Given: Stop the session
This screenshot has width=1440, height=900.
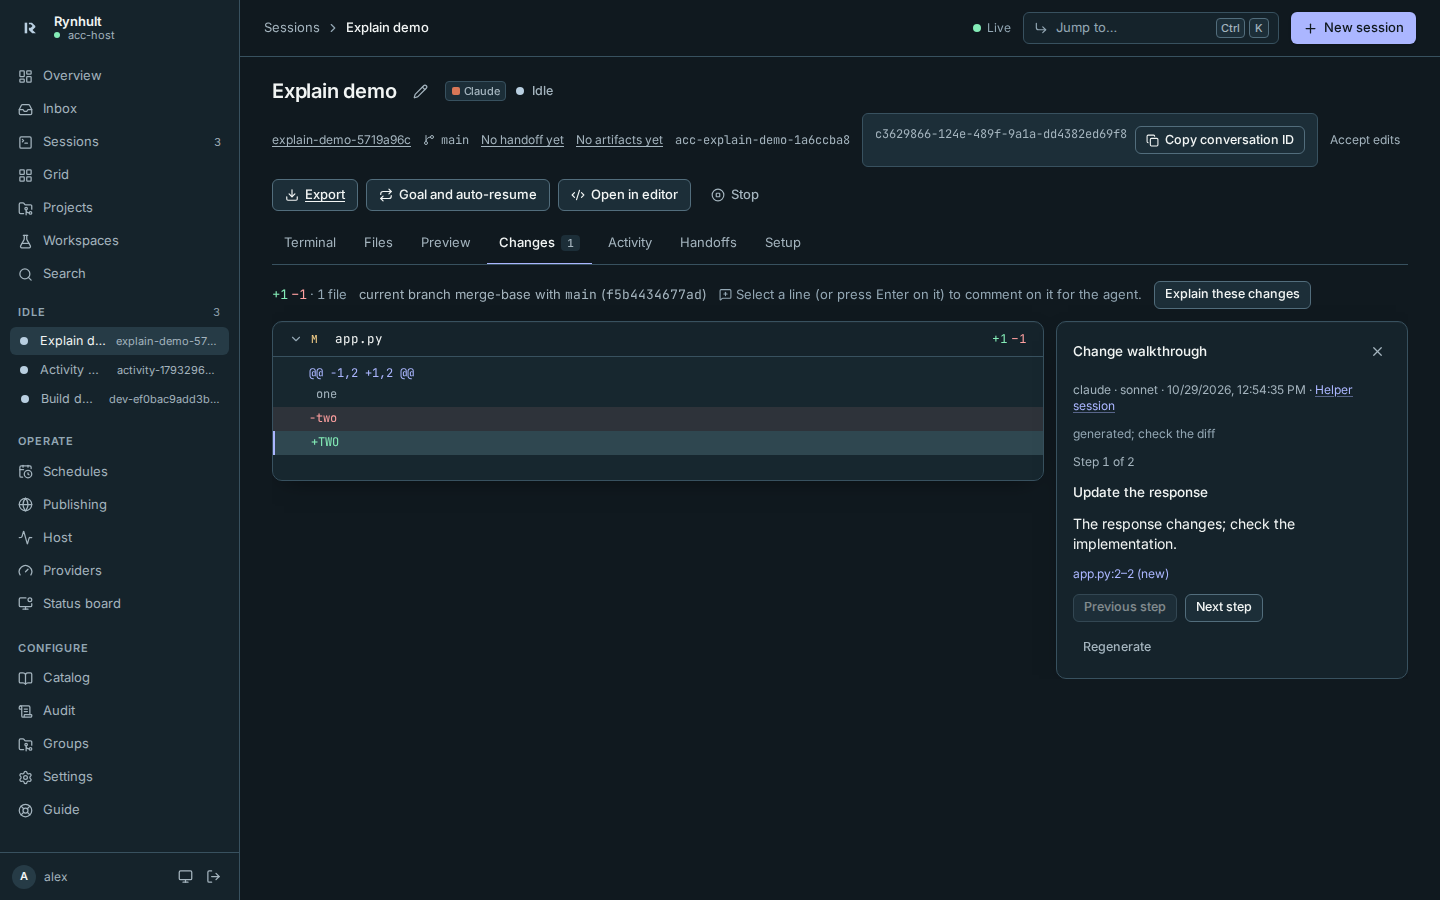Looking at the screenshot, I should [735, 195].
